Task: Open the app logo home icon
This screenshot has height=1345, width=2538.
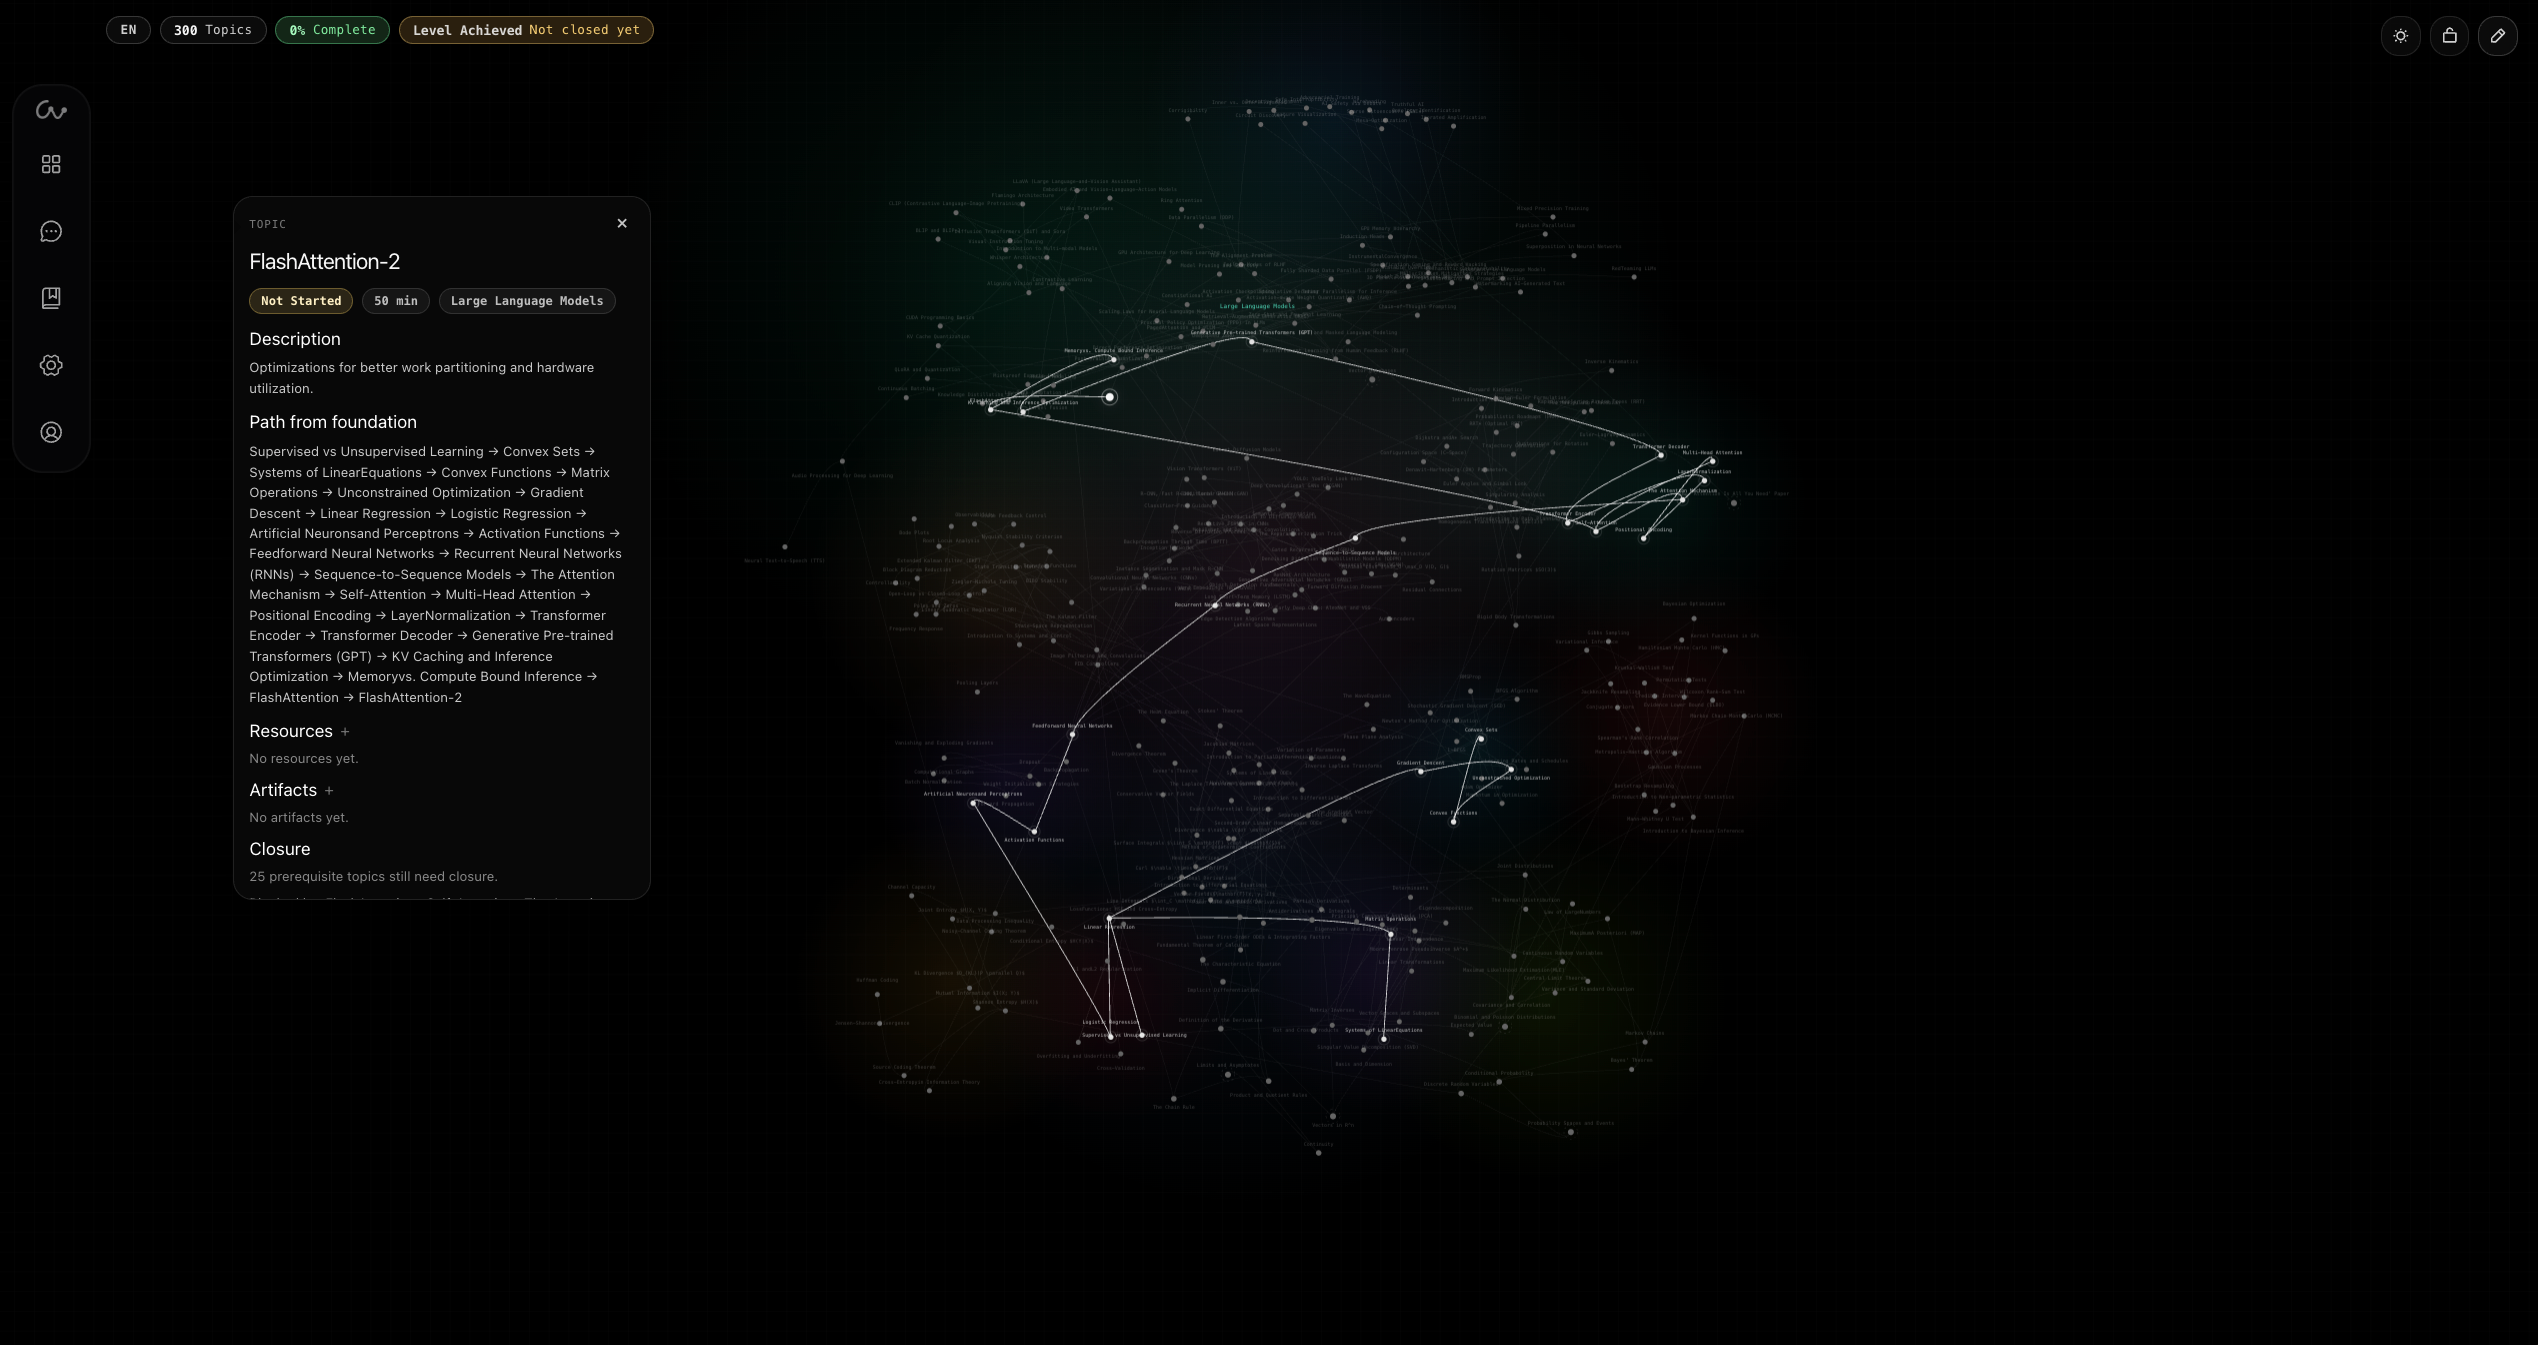Action: pyautogui.click(x=51, y=111)
